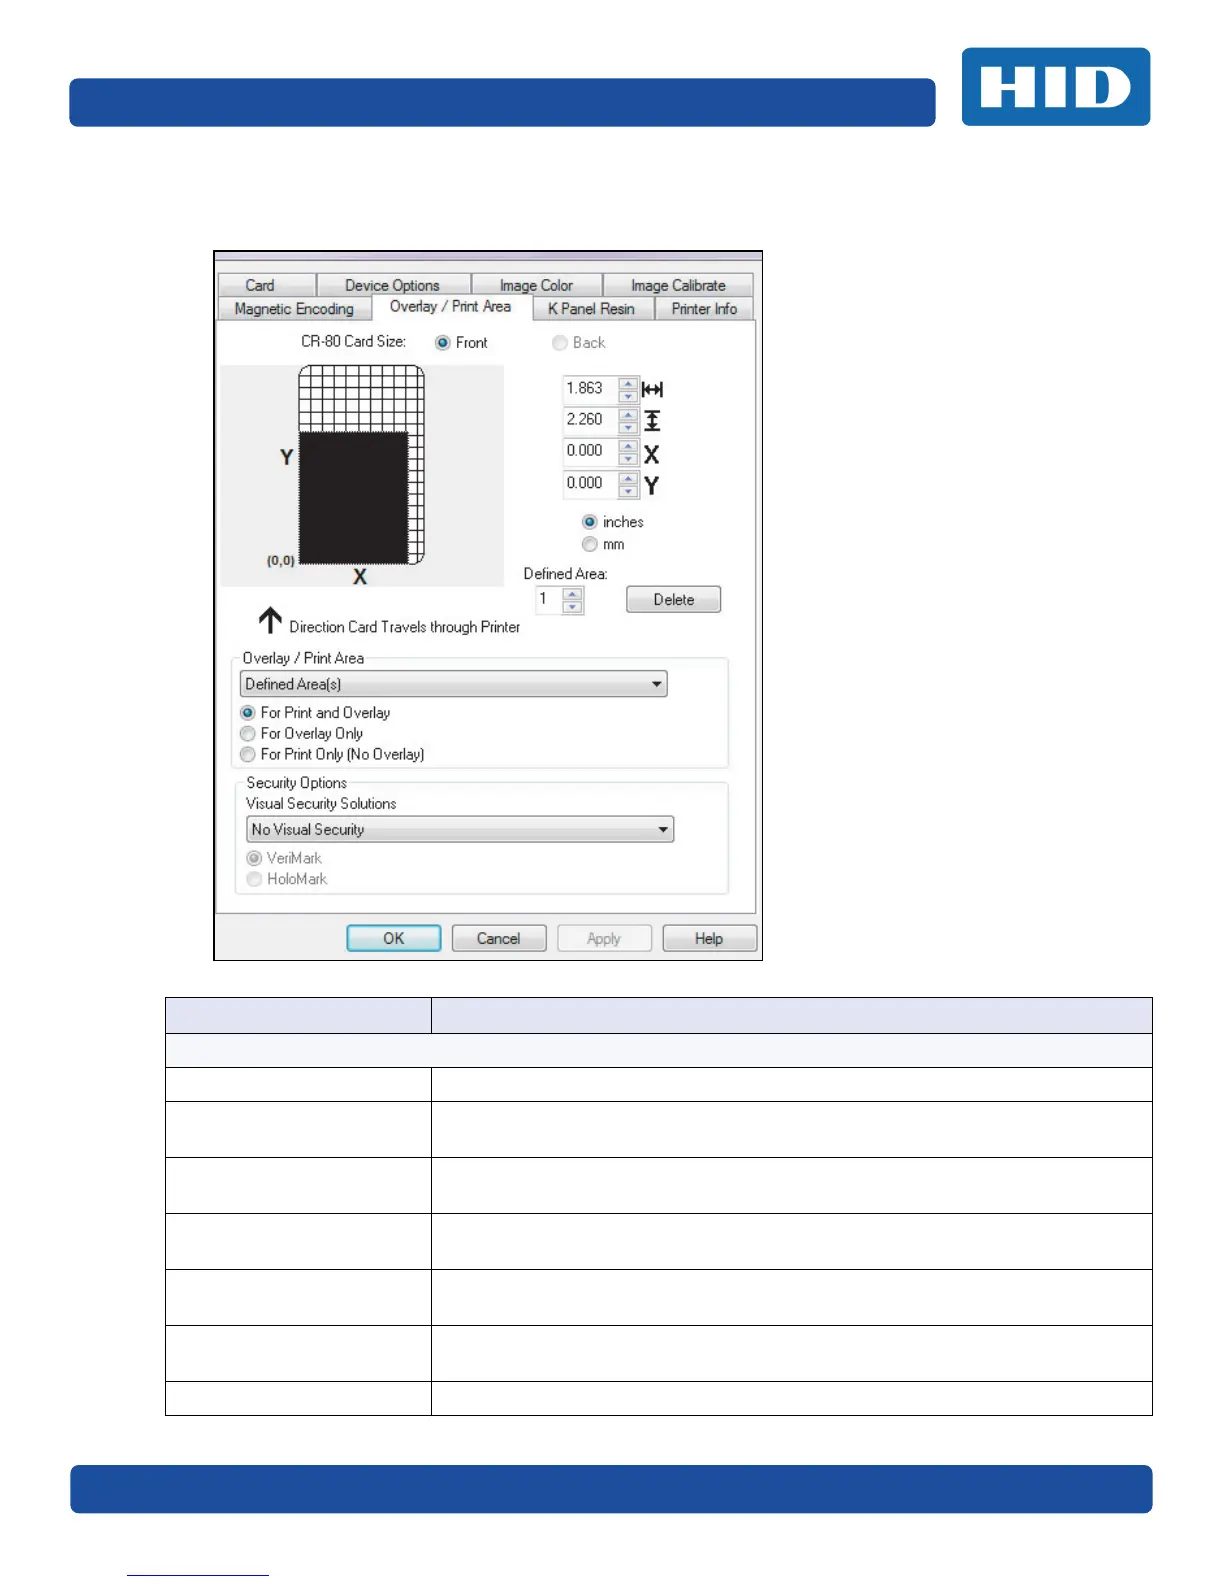Open the Image Calibrate tab
This screenshot has width=1224, height=1584.
pyautogui.click(x=678, y=285)
